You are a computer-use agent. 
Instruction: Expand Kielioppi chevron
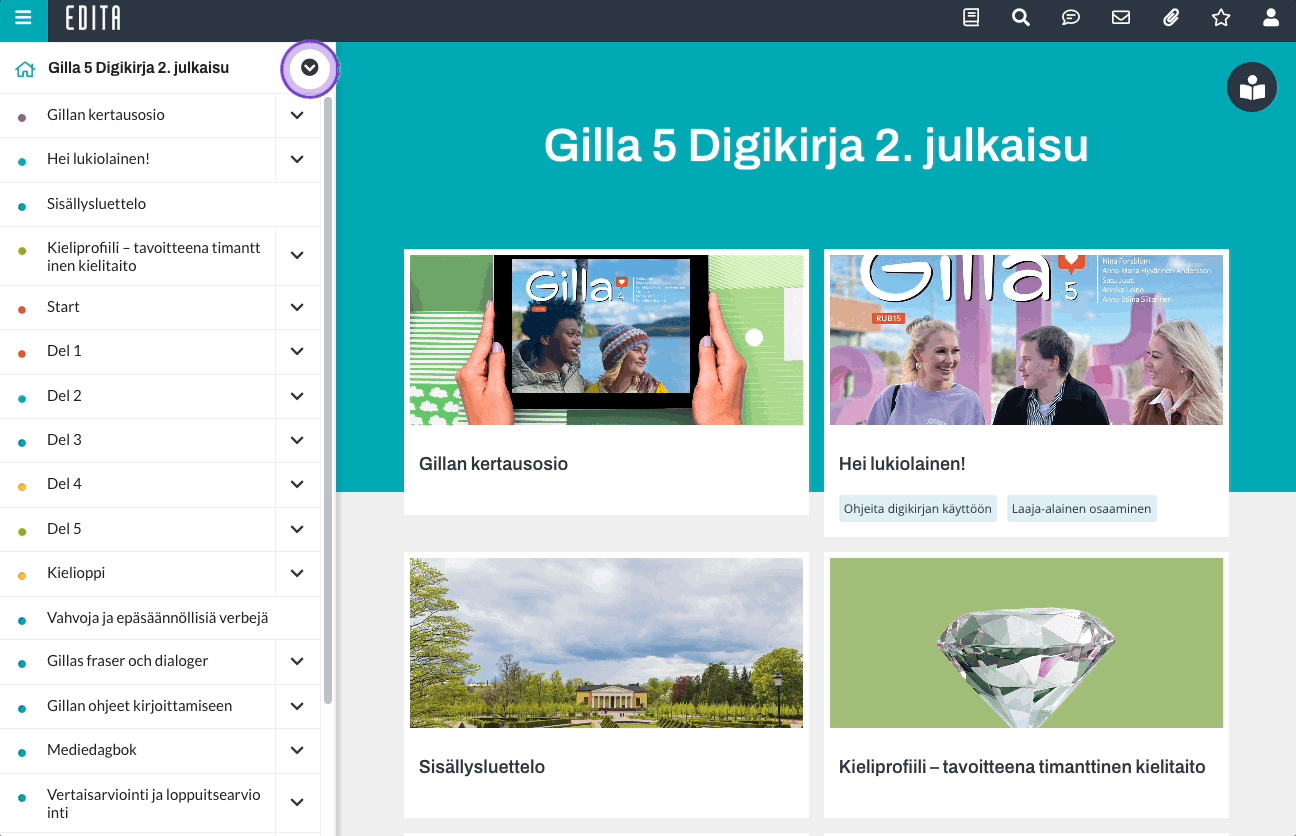(x=297, y=573)
